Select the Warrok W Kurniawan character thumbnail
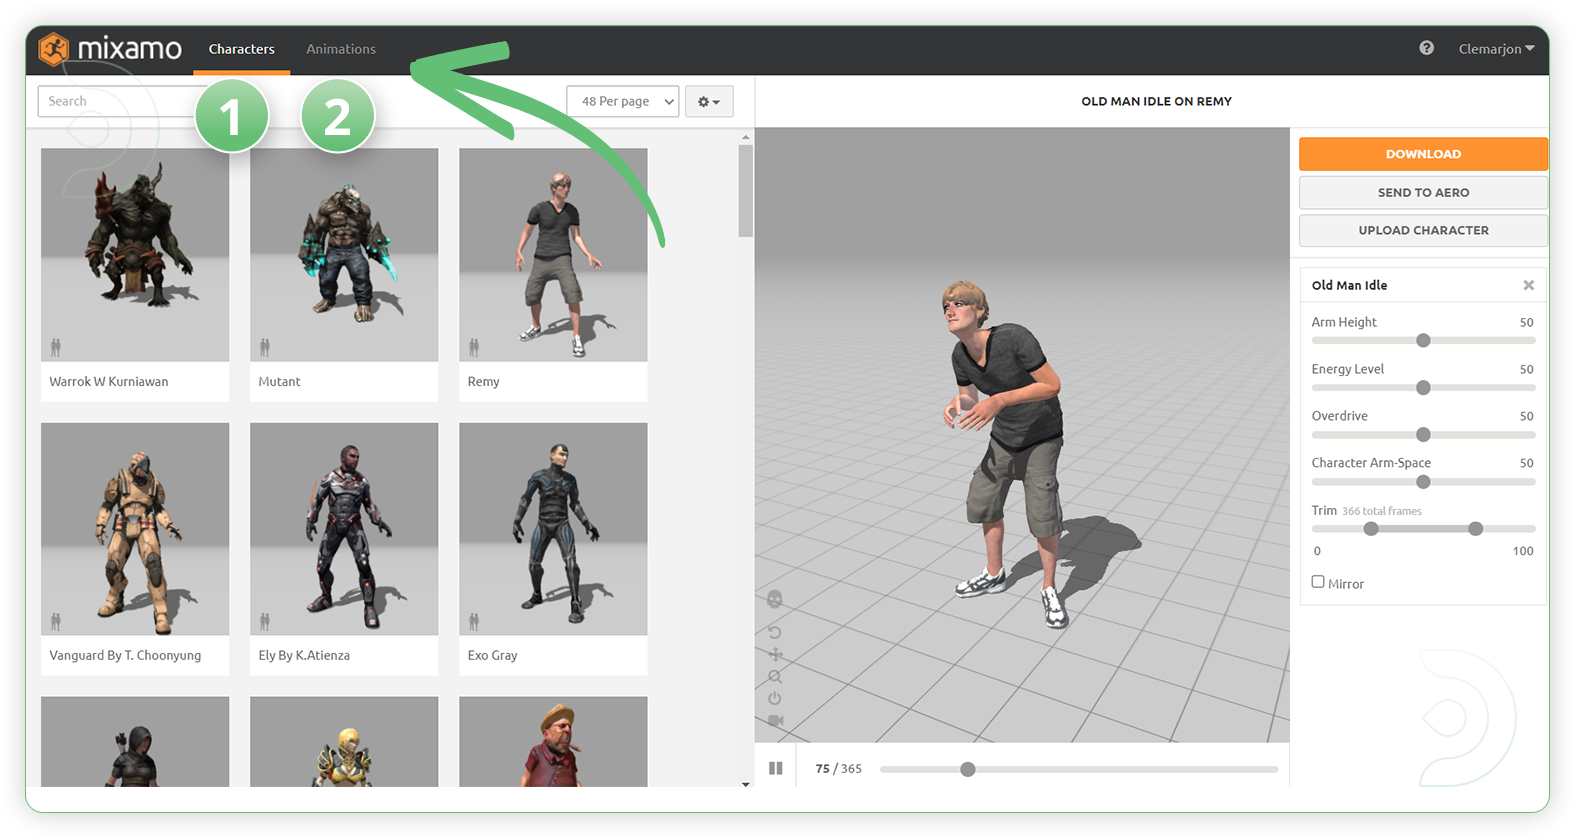 pos(135,255)
